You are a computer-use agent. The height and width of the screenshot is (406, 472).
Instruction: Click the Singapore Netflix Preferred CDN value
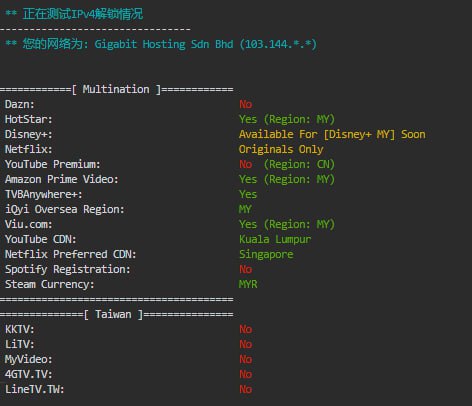tap(266, 254)
